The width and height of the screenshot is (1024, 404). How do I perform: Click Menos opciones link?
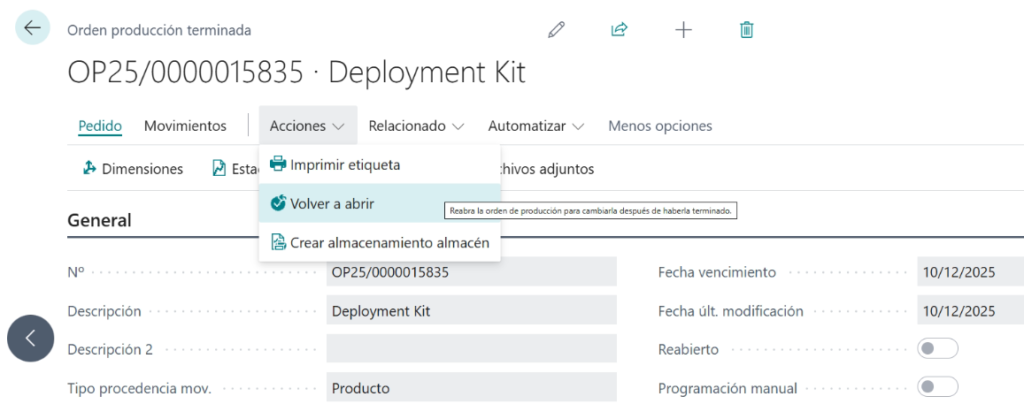click(660, 126)
